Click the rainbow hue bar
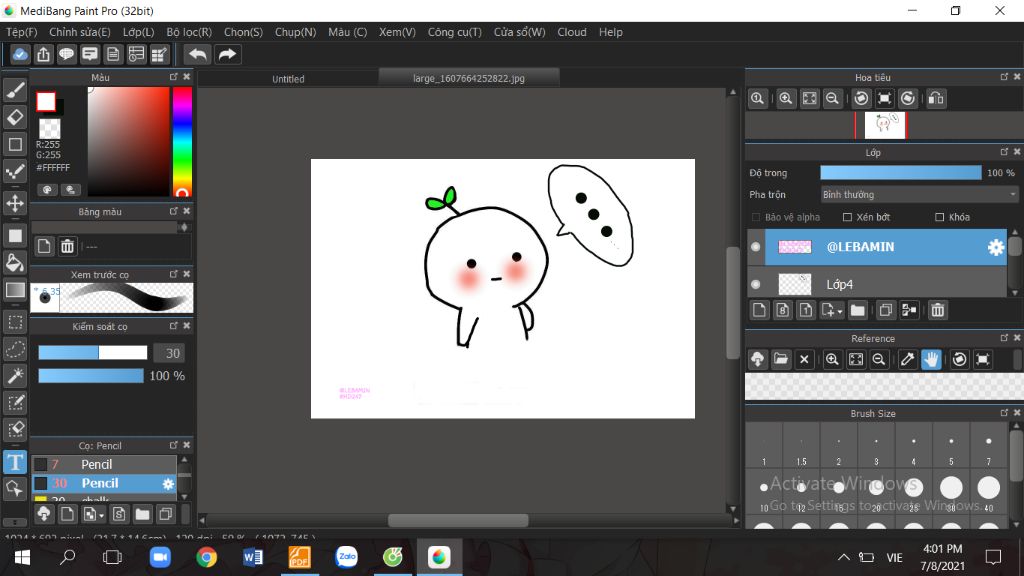The image size is (1024, 576). (182, 142)
